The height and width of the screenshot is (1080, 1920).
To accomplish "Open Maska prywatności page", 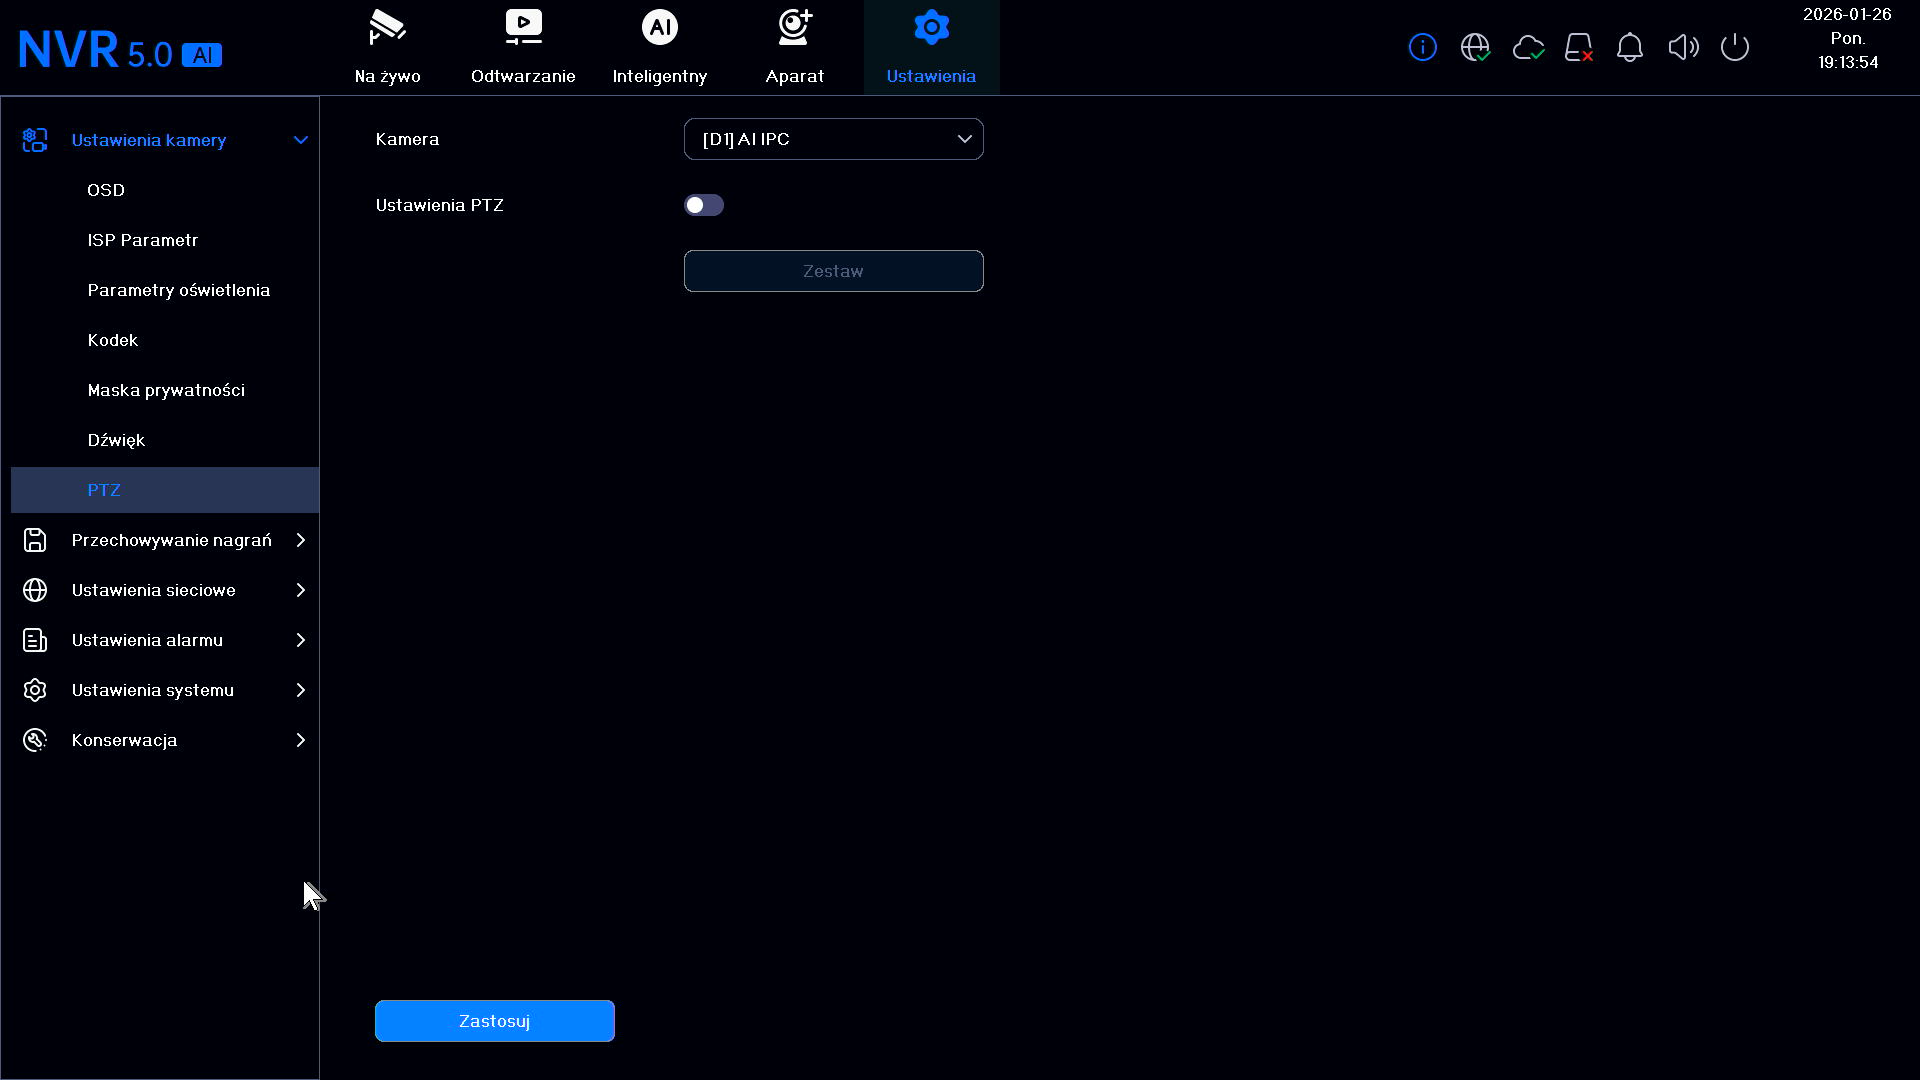I will [165, 390].
